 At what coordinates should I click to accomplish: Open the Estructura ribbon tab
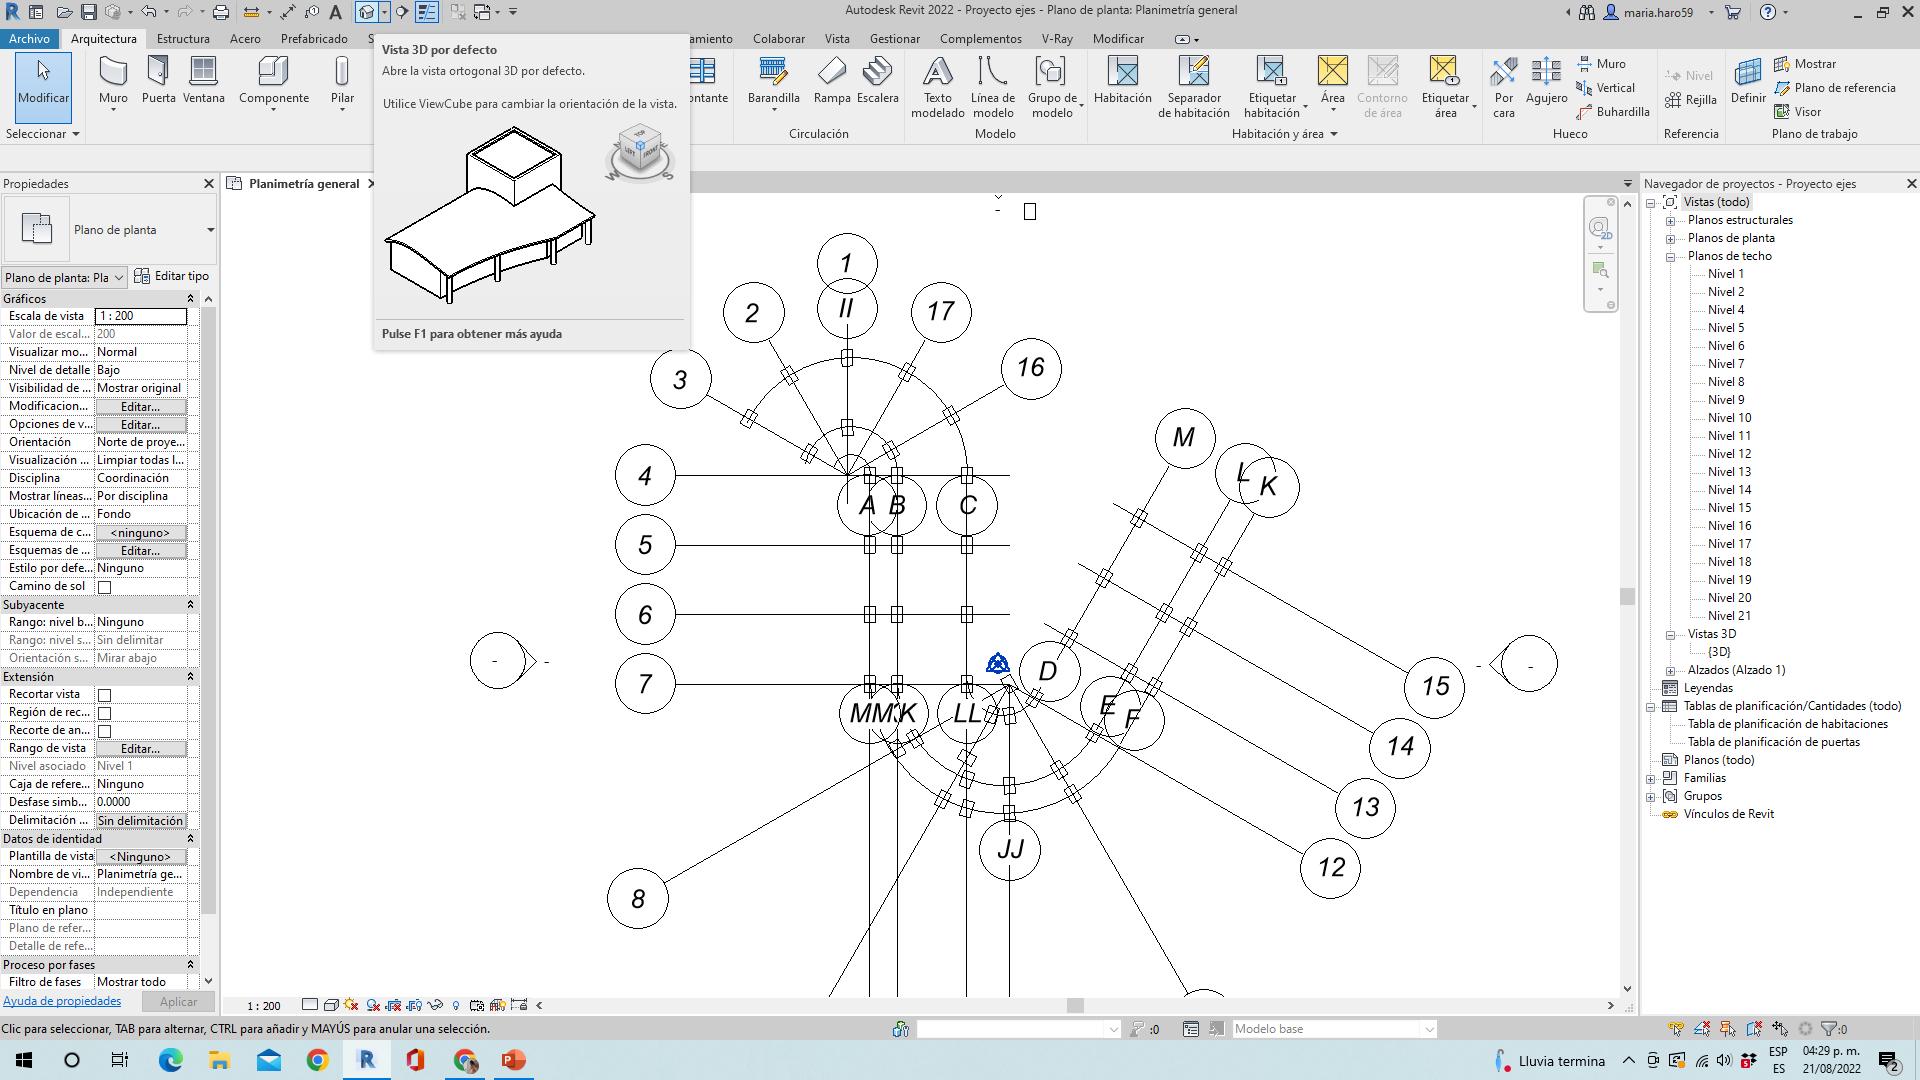[x=183, y=39]
